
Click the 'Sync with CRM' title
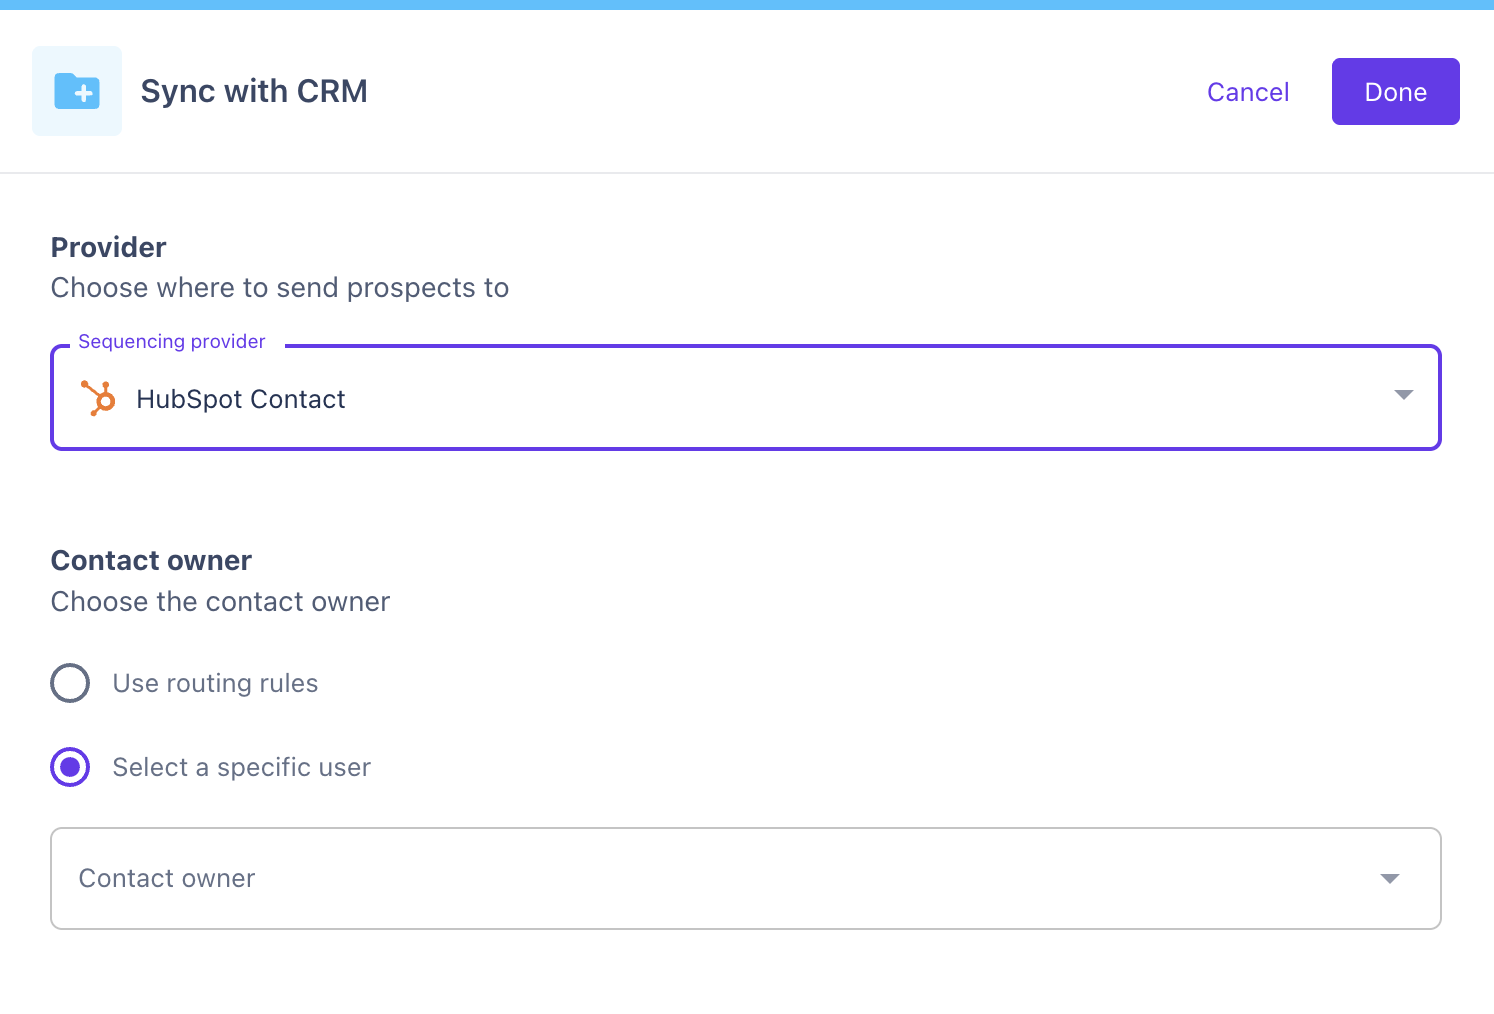254,91
